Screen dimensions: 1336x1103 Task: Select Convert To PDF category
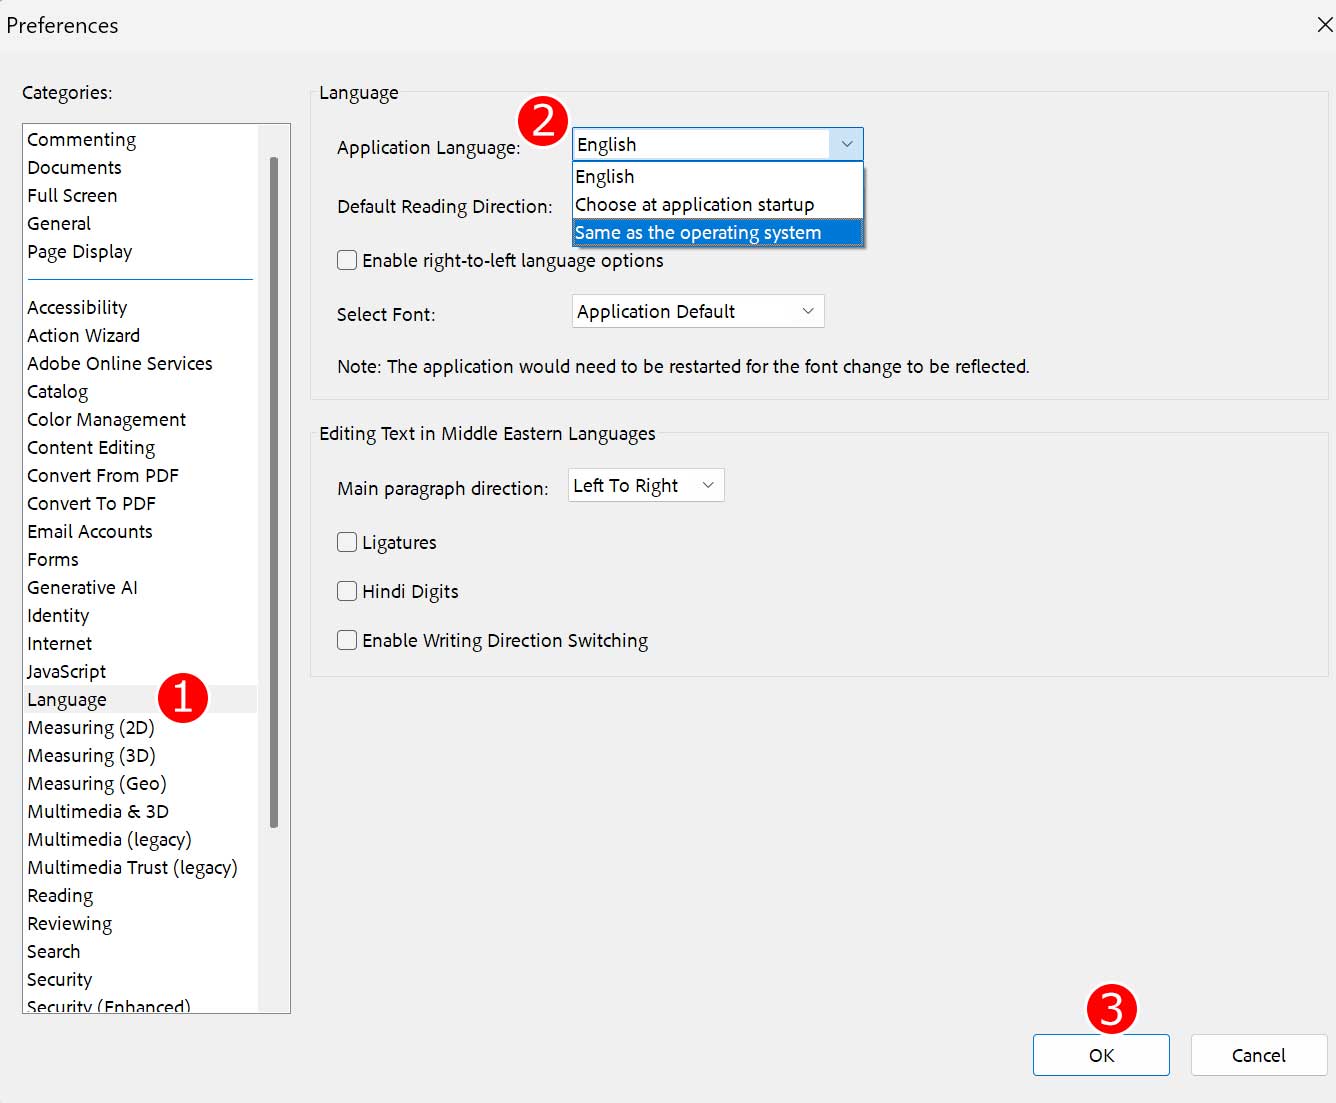(92, 504)
